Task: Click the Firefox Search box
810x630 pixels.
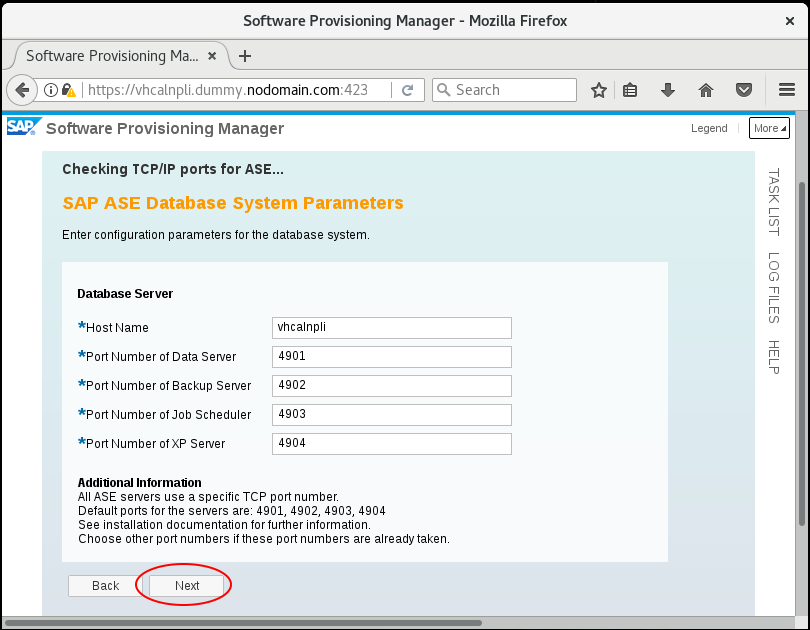Action: [504, 90]
